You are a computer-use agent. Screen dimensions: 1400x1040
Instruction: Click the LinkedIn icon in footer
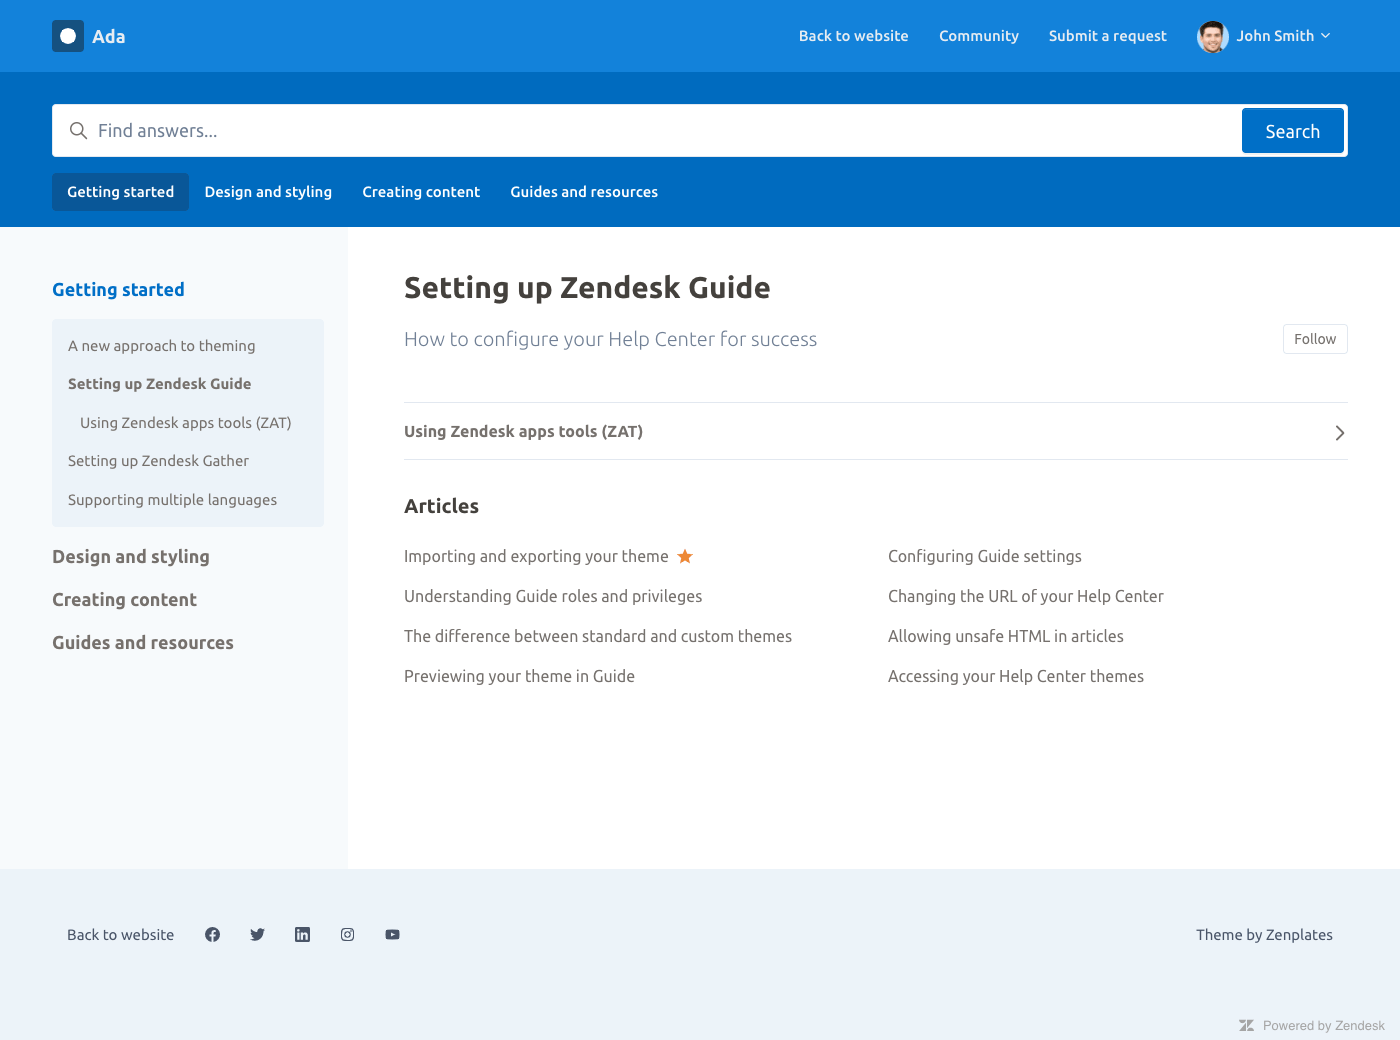[302, 934]
